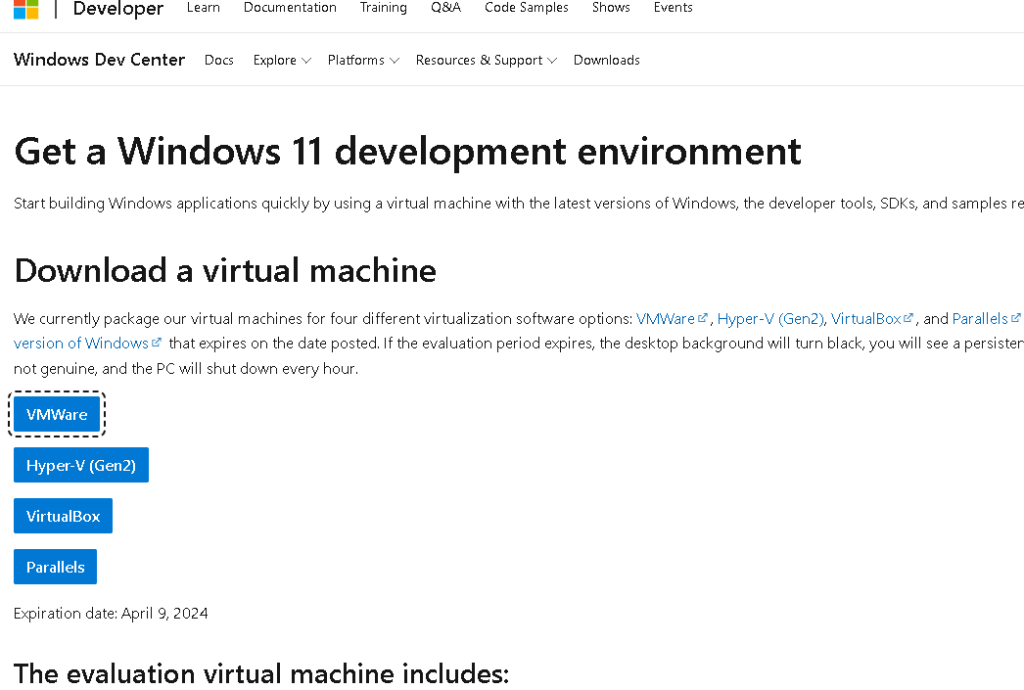Screen dimensions: 1024x690
Task: Open the Training nav link
Action: coord(383,8)
